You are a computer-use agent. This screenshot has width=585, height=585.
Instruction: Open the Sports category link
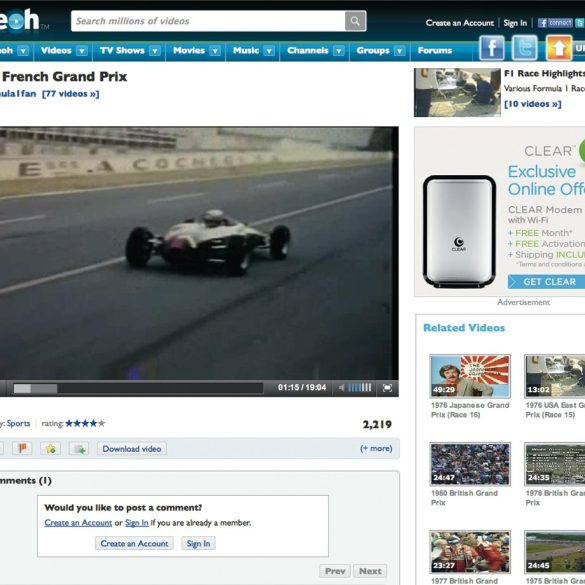pyautogui.click(x=18, y=423)
